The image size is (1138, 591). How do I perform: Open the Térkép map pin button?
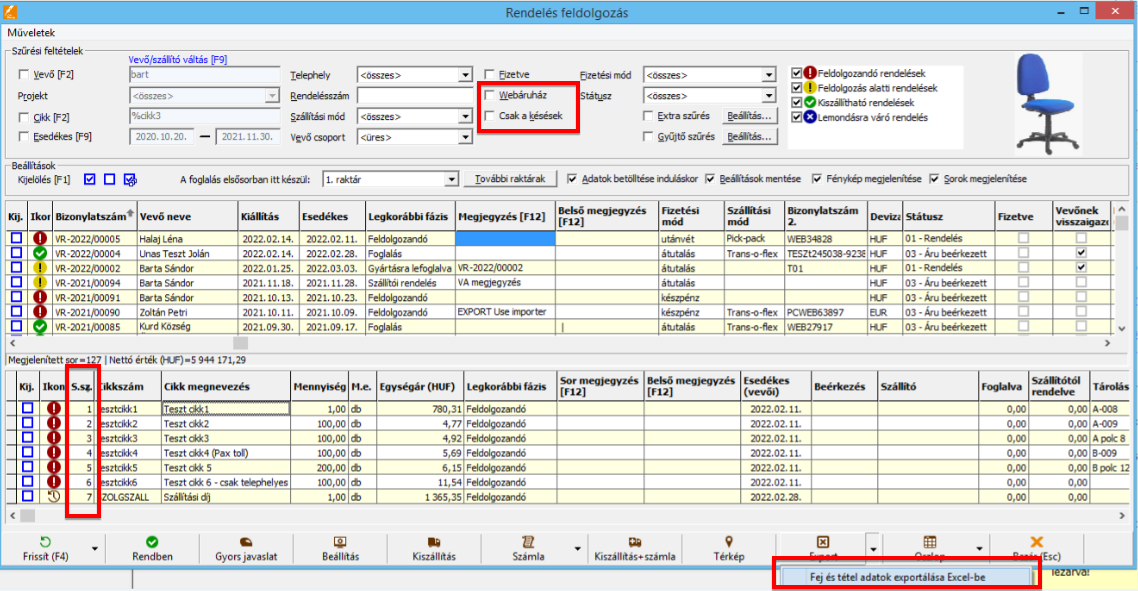pyautogui.click(x=729, y=548)
